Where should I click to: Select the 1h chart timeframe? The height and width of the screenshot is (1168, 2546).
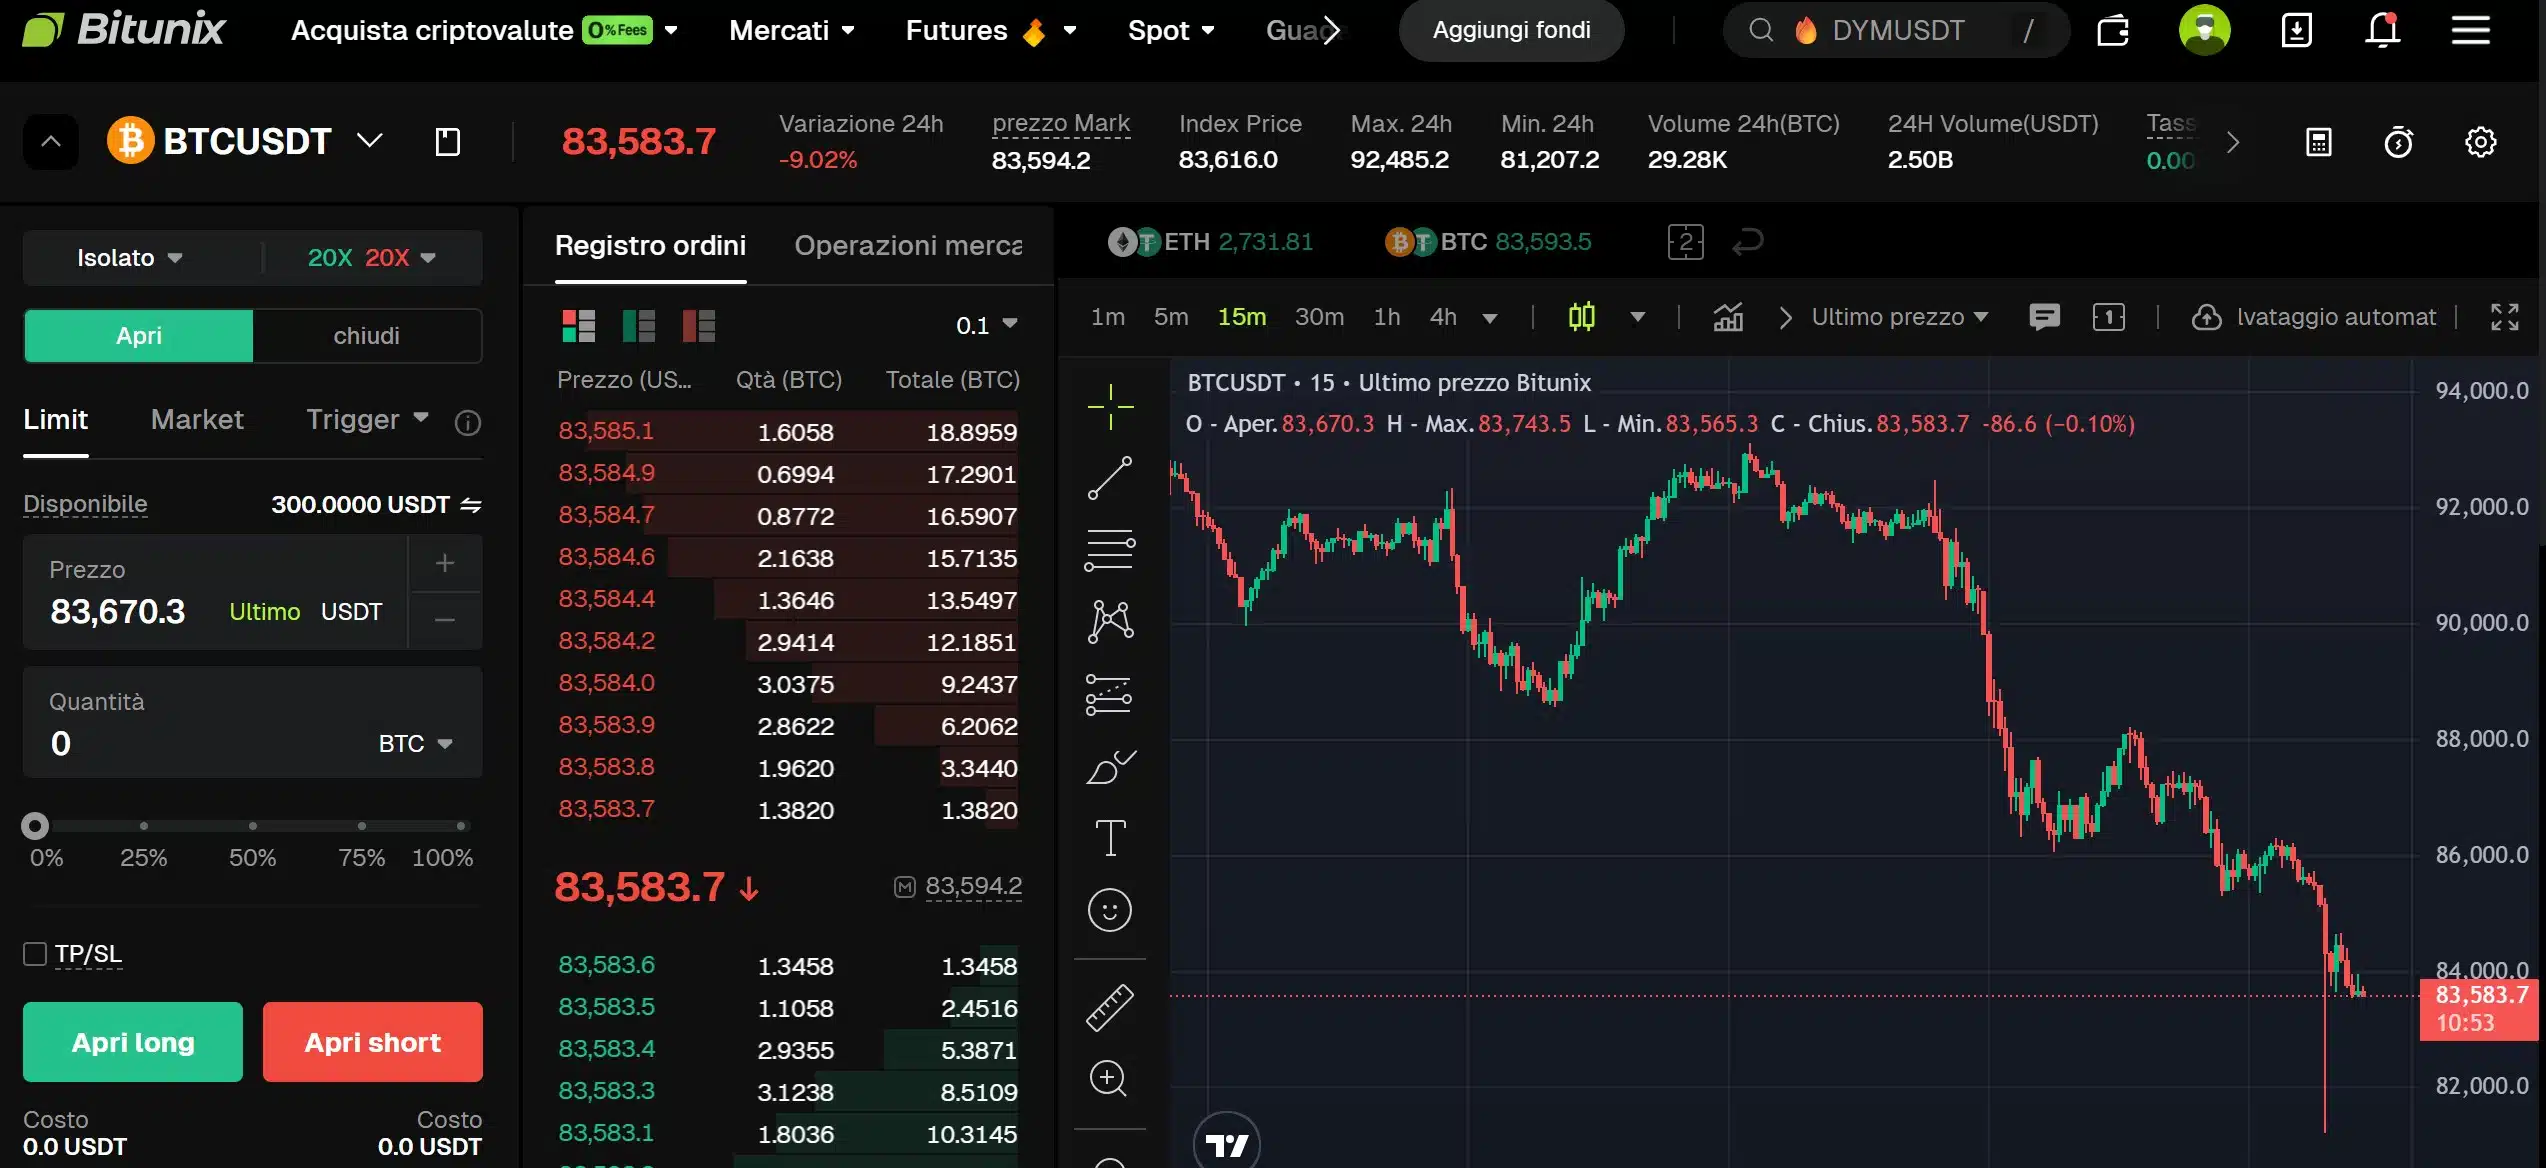tap(1387, 317)
